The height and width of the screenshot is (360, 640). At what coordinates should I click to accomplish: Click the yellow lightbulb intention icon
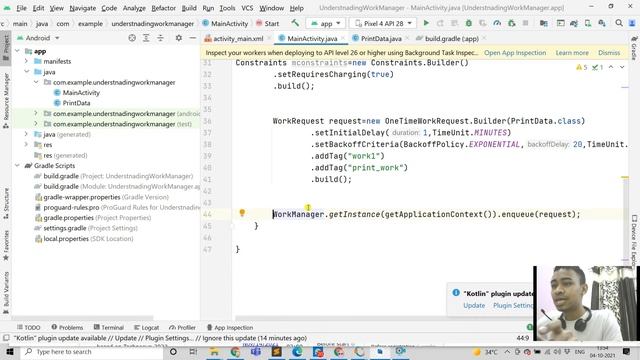[x=242, y=213]
